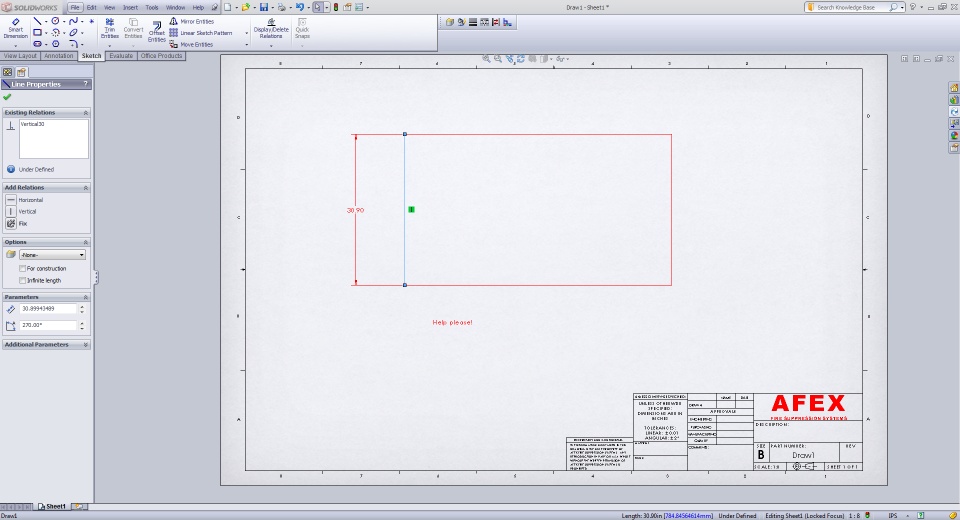This screenshot has height=520, width=960.
Task: Open the Tools menu
Action: [x=152, y=7]
